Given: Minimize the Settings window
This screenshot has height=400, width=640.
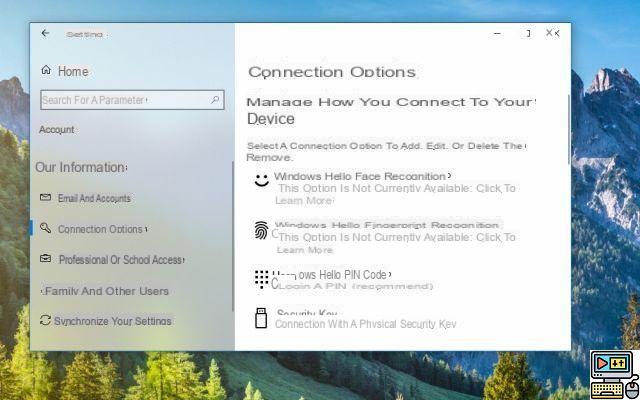Looking at the screenshot, I should tap(497, 33).
